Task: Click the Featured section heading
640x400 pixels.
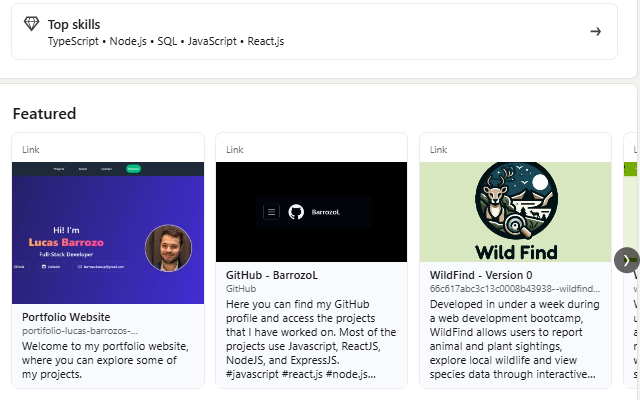Action: [x=44, y=113]
